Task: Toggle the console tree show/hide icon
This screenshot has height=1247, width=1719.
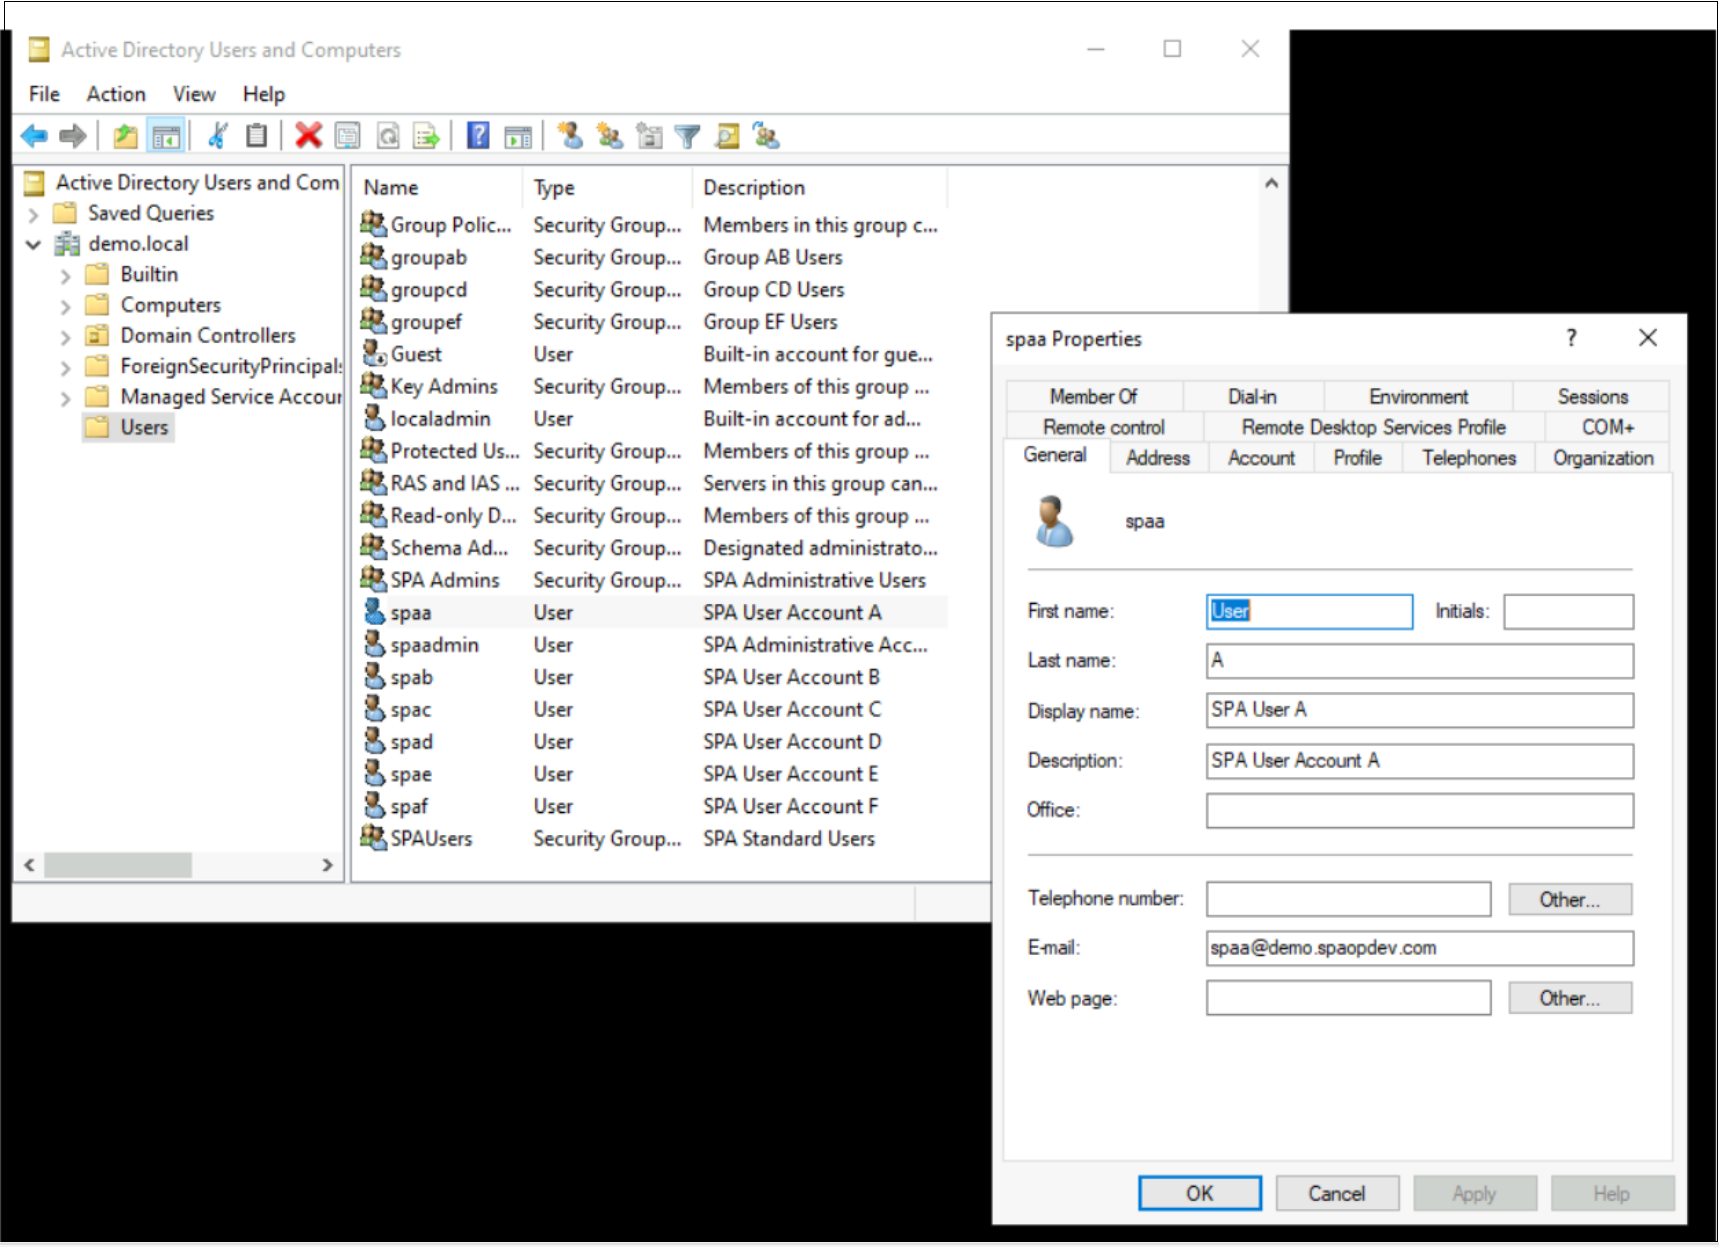Action: pyautogui.click(x=166, y=136)
